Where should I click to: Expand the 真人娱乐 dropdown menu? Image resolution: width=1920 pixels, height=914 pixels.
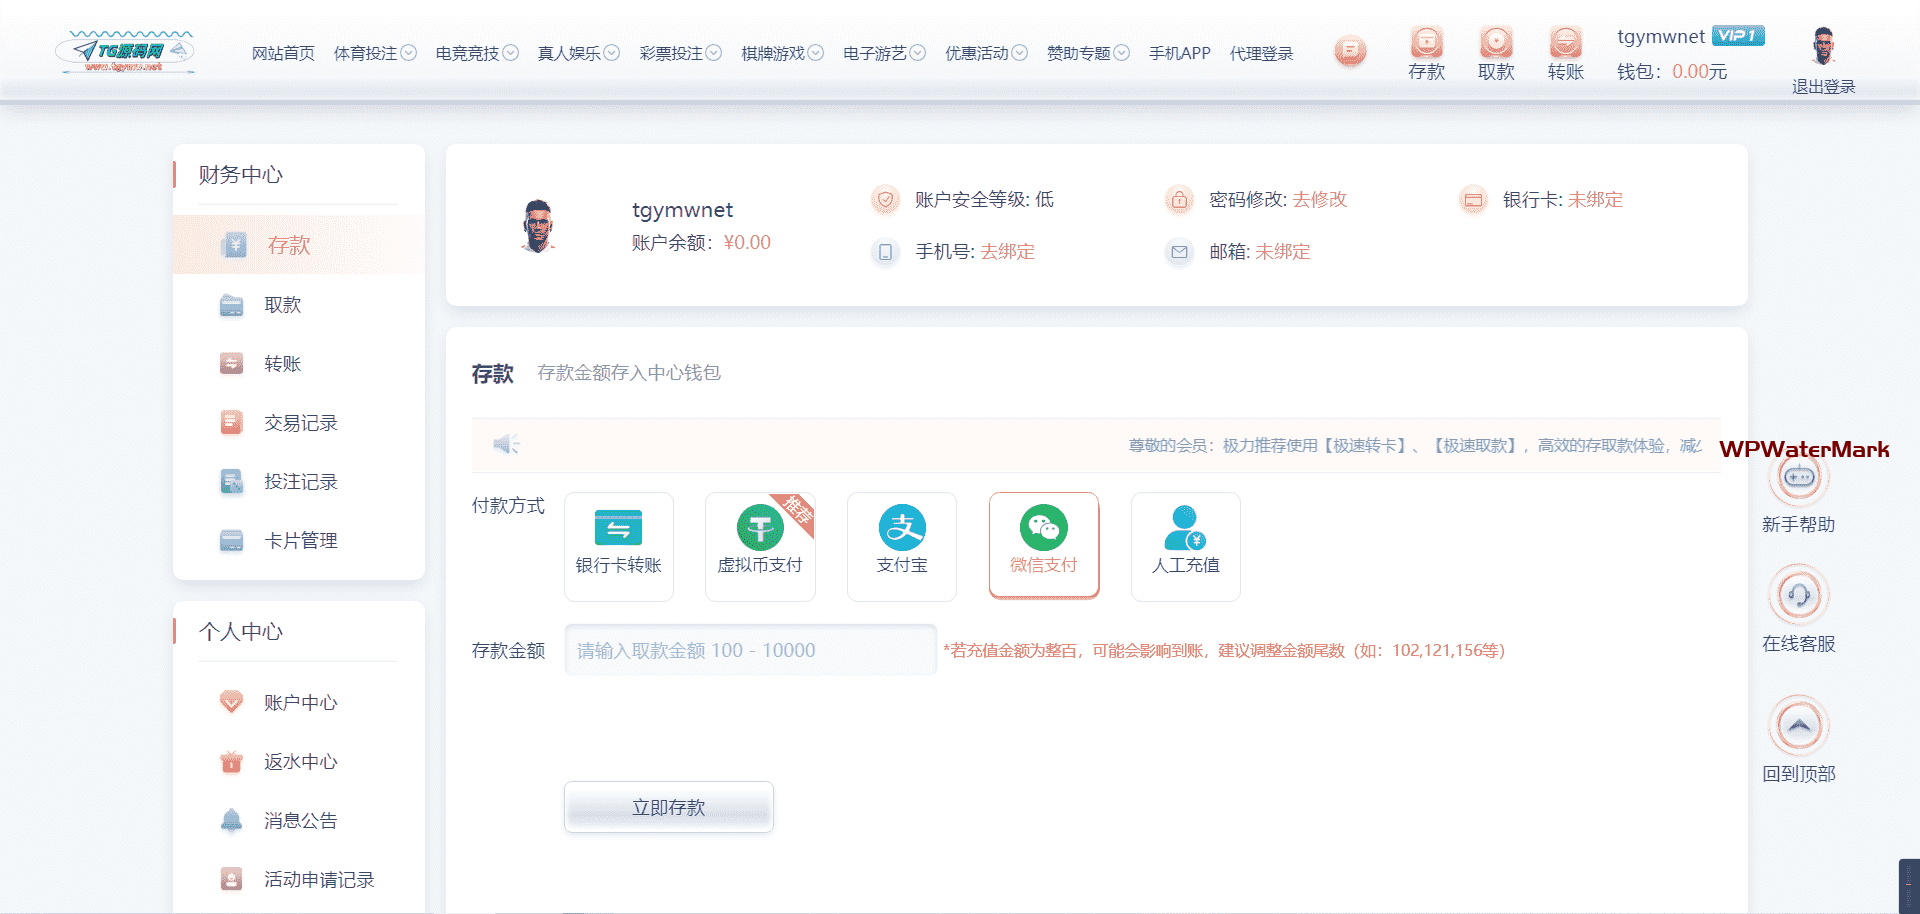578,53
